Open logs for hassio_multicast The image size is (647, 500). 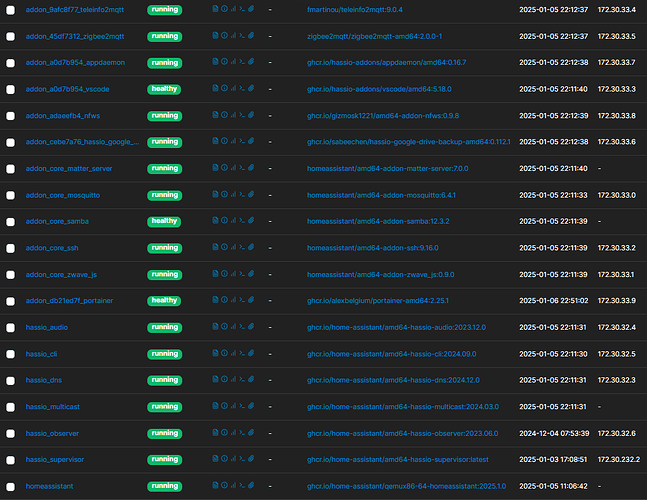215,406
